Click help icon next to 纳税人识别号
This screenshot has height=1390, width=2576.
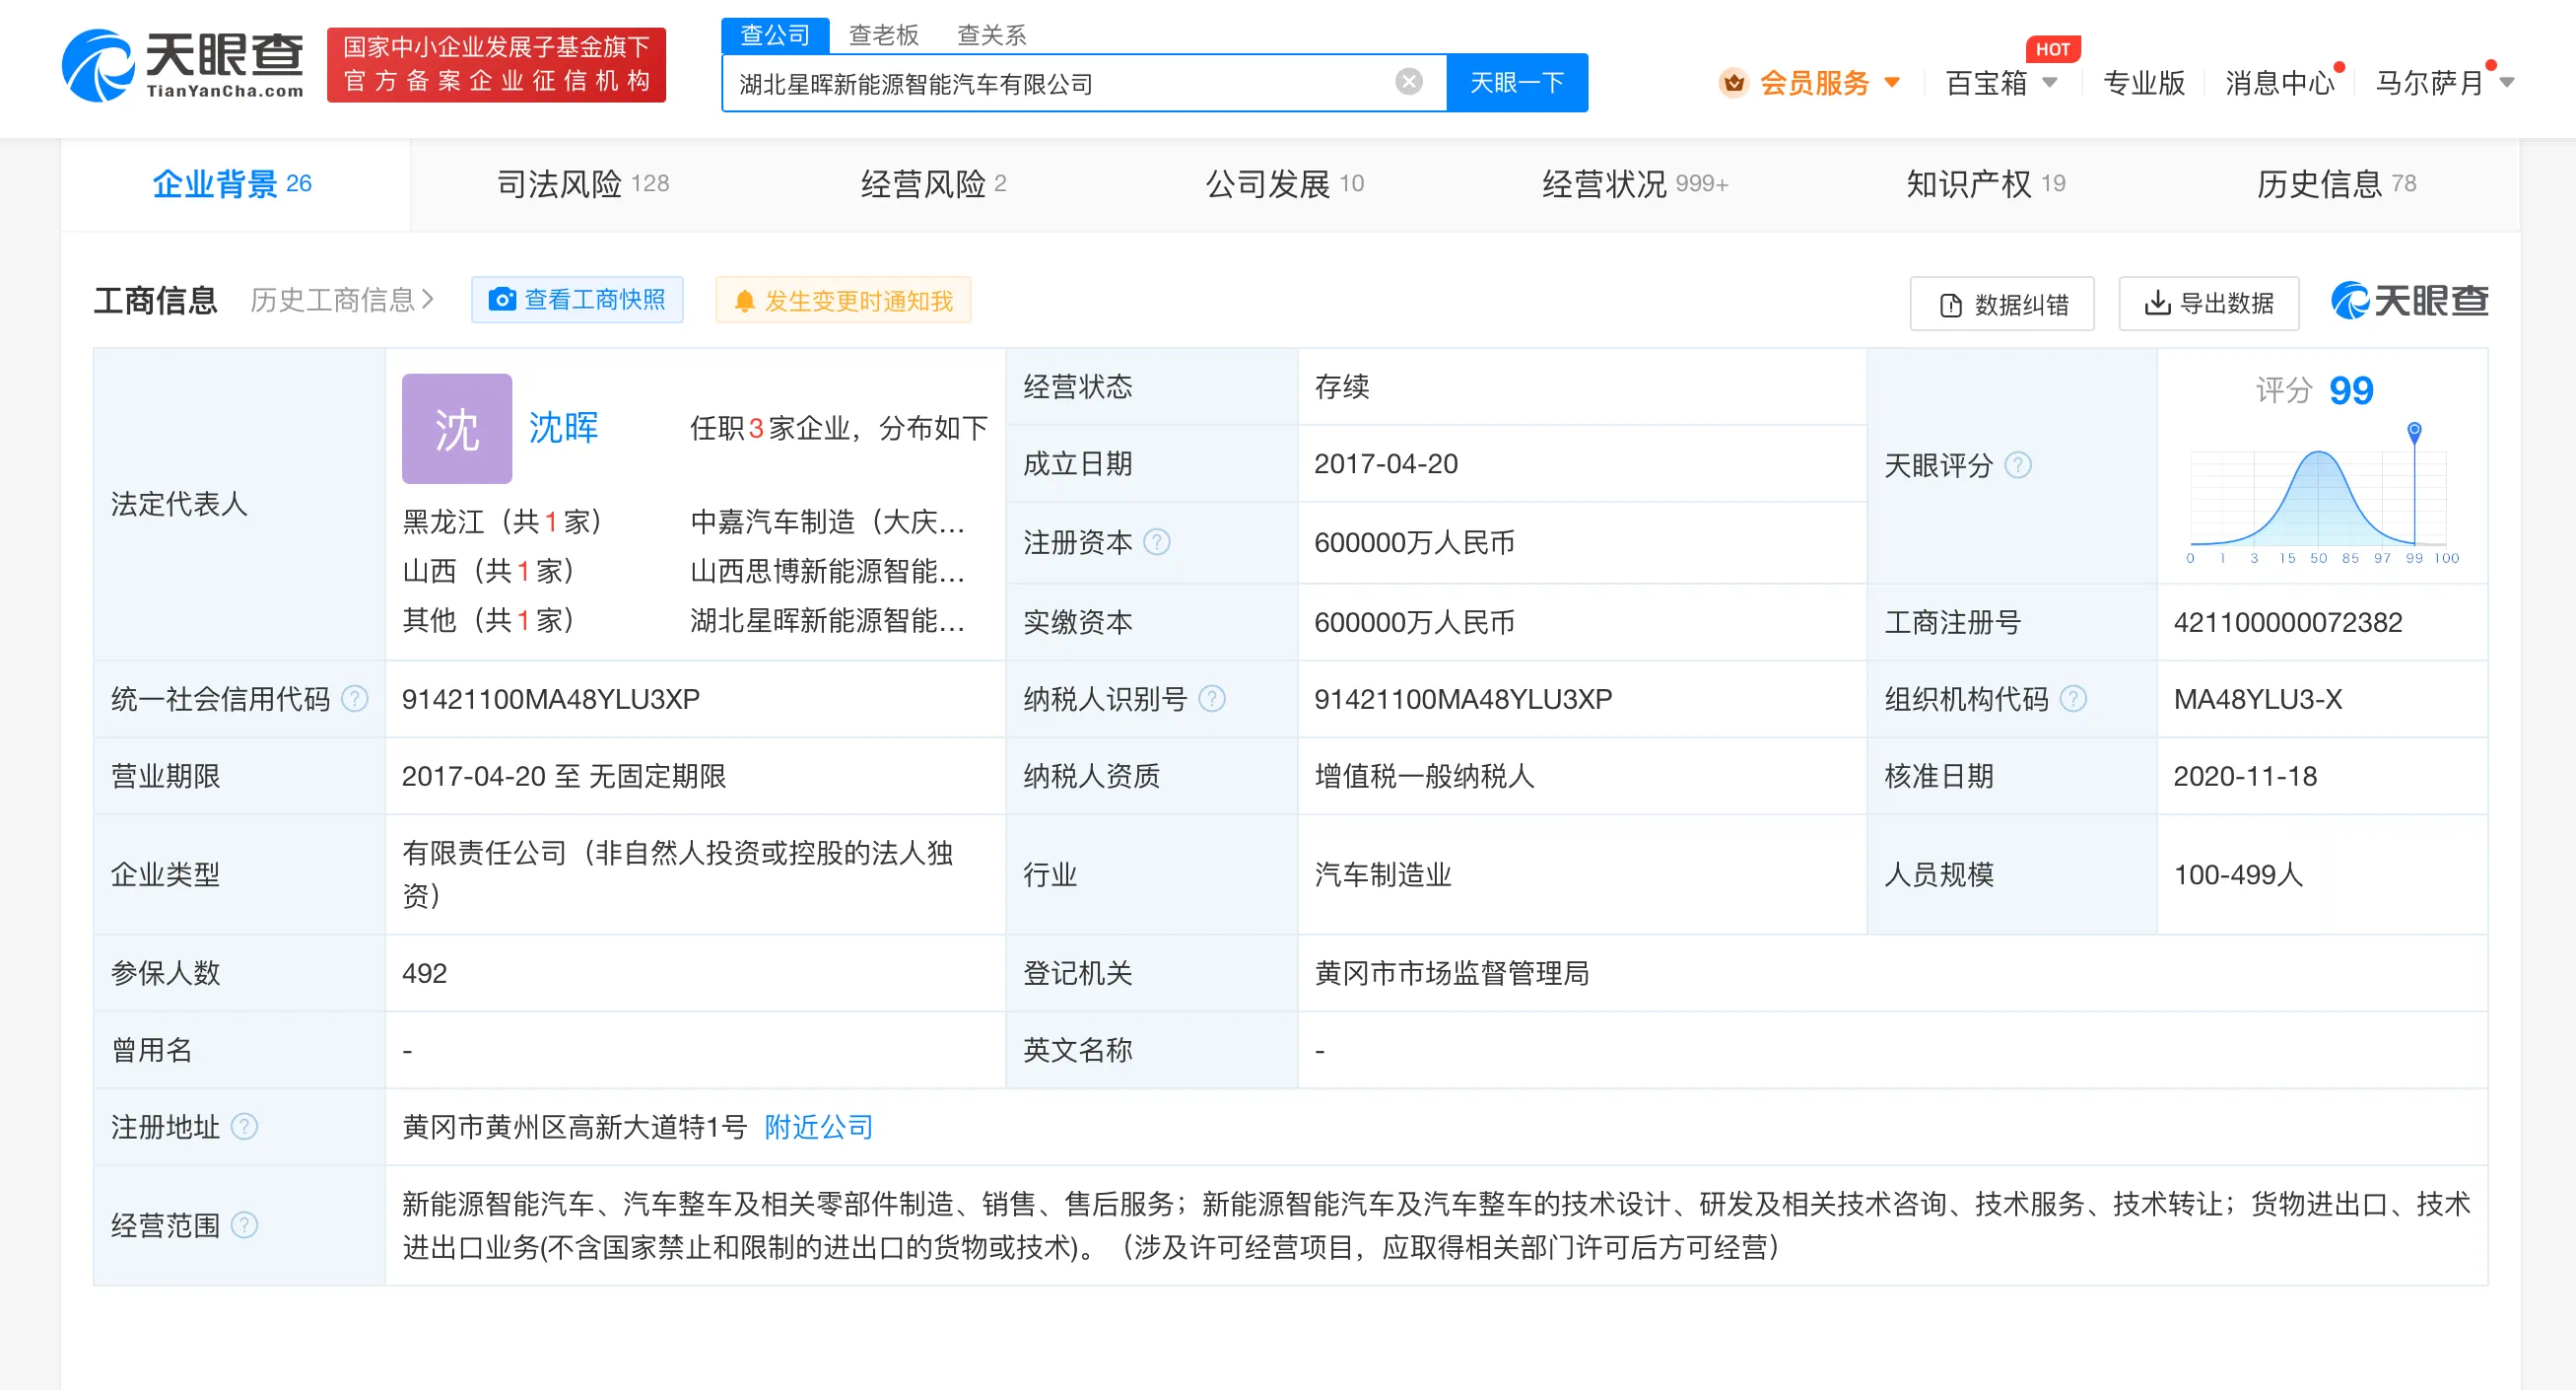[1212, 699]
